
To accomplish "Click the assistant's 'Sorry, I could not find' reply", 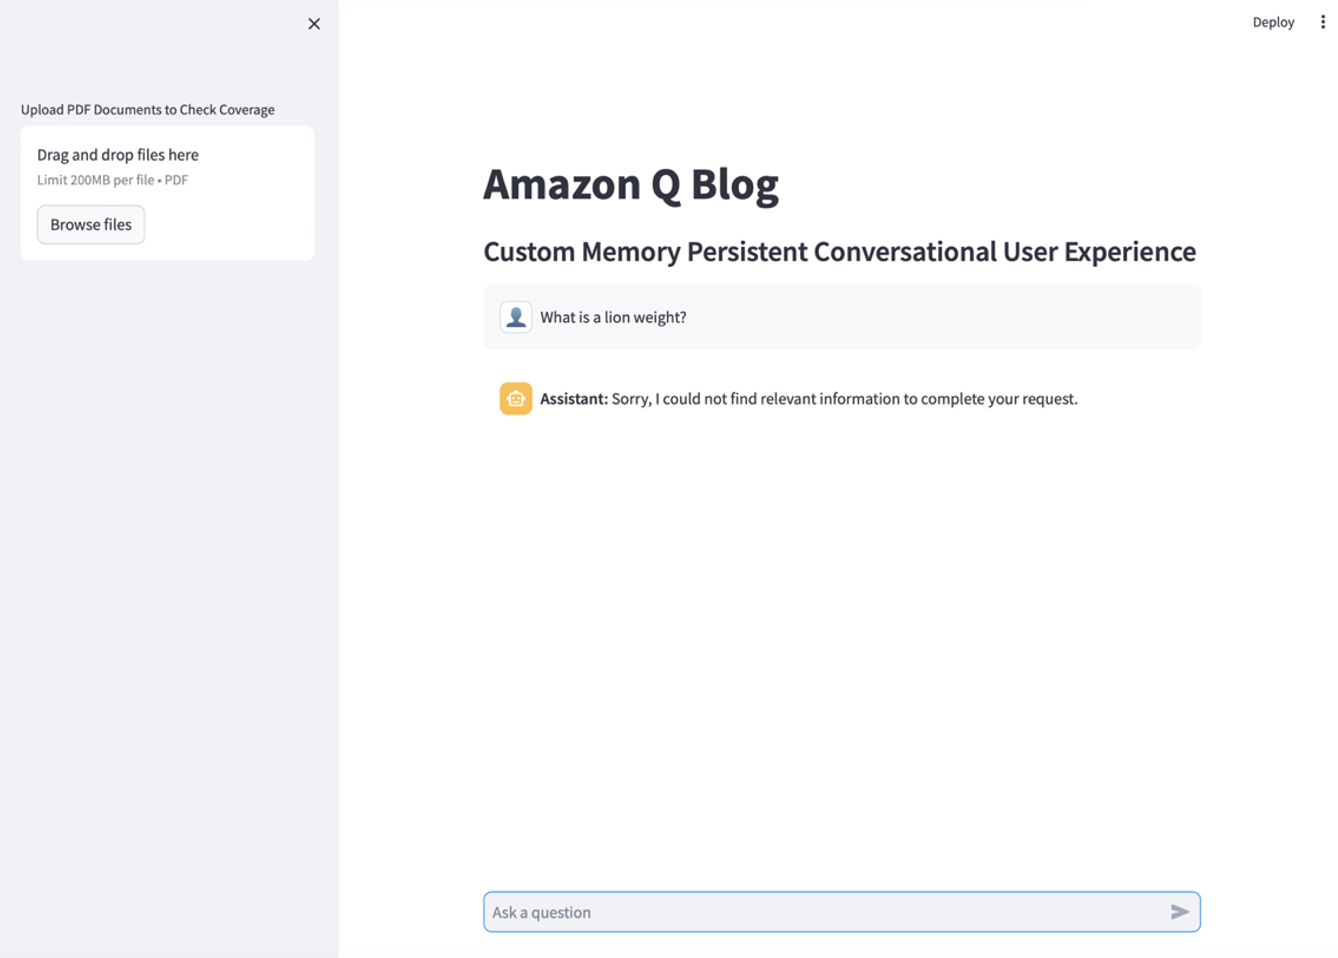I will tap(809, 398).
